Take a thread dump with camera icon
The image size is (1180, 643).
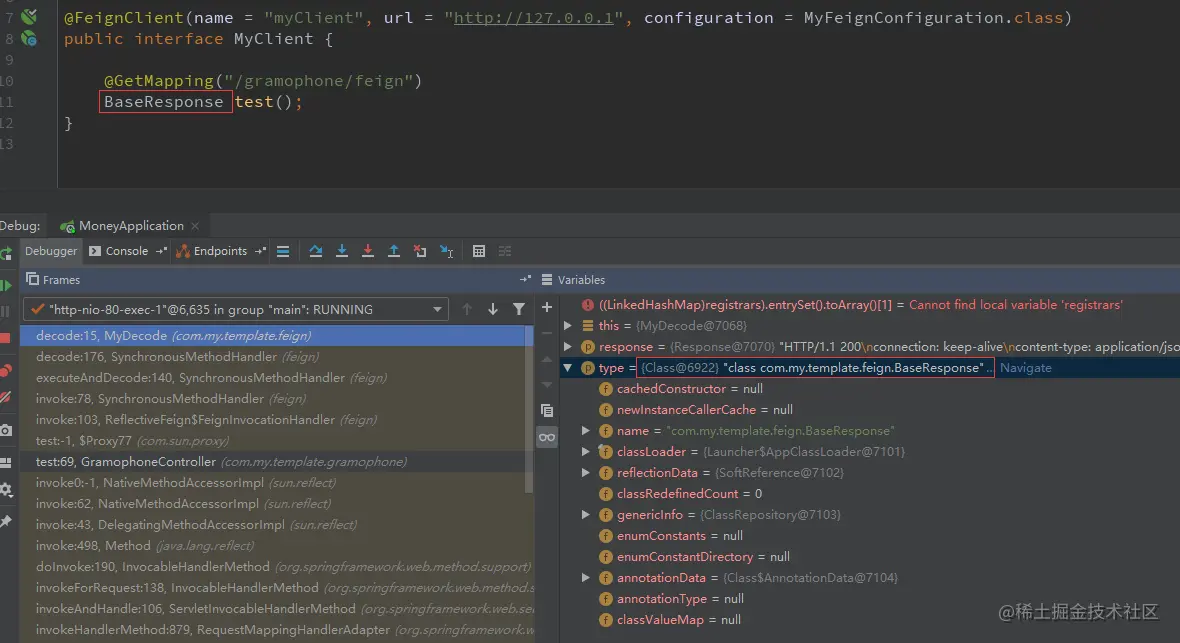coord(5,430)
